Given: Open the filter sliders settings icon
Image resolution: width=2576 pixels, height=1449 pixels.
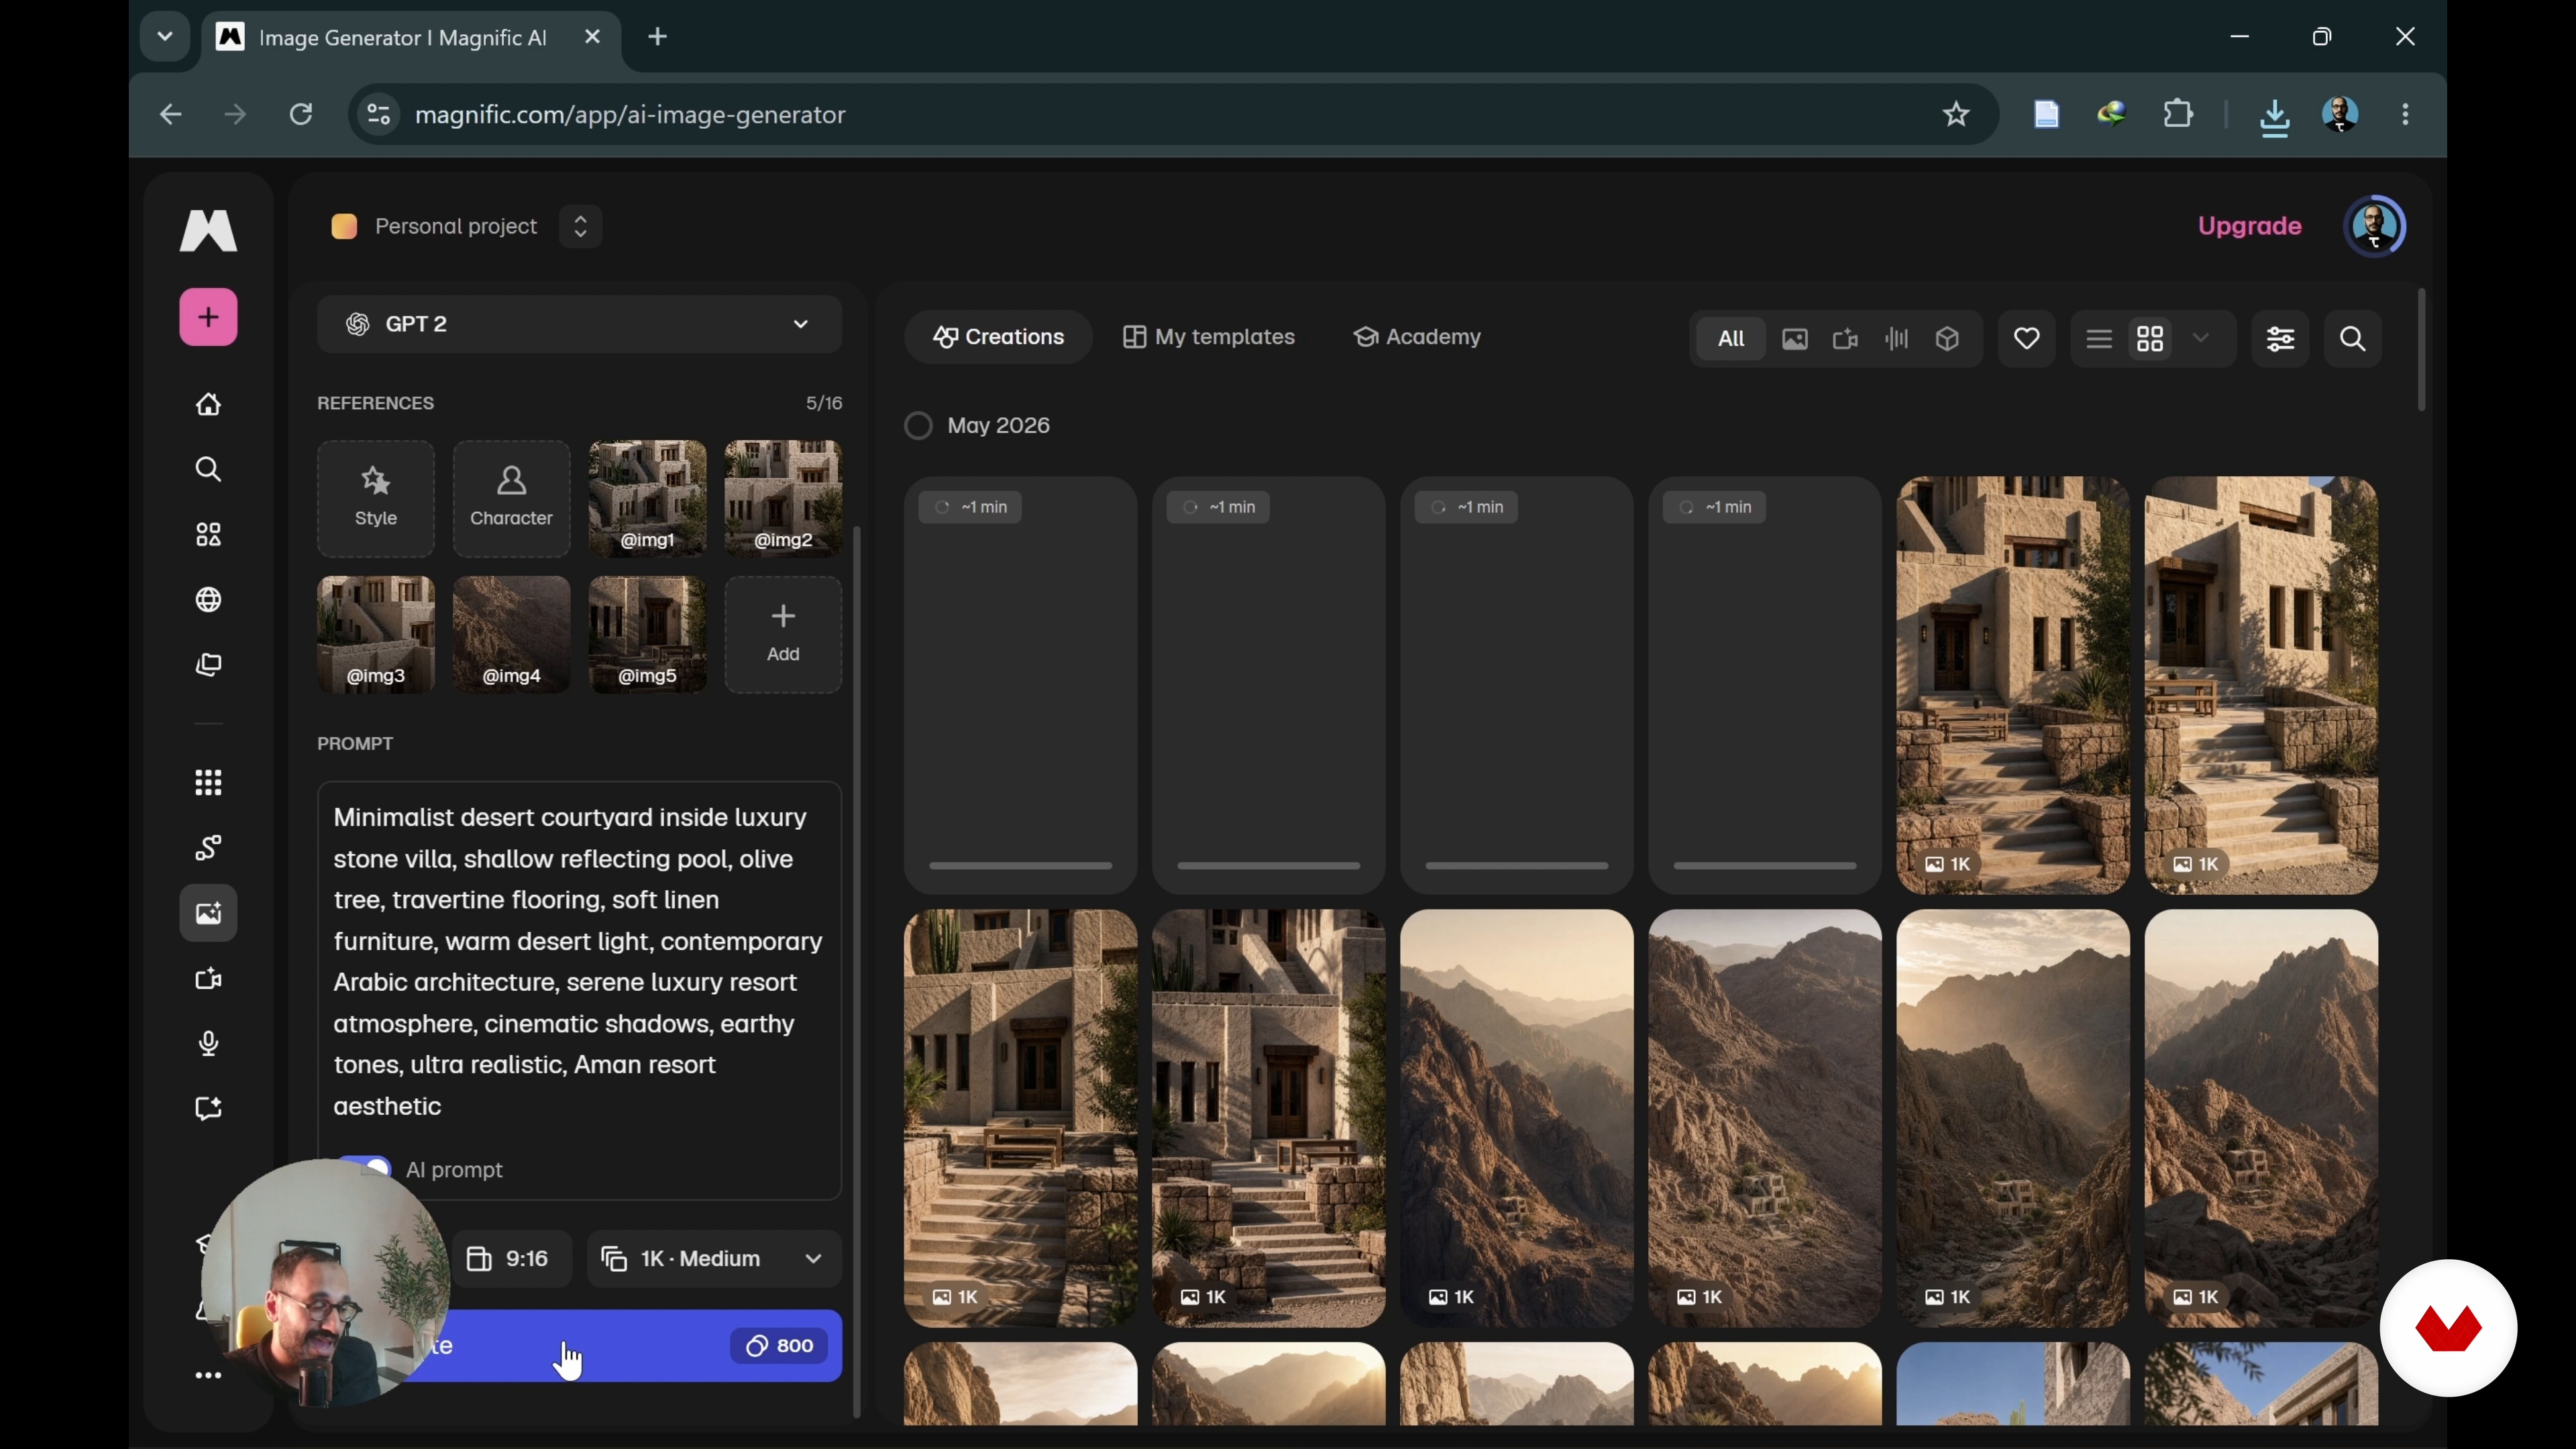Looking at the screenshot, I should click(x=2281, y=339).
